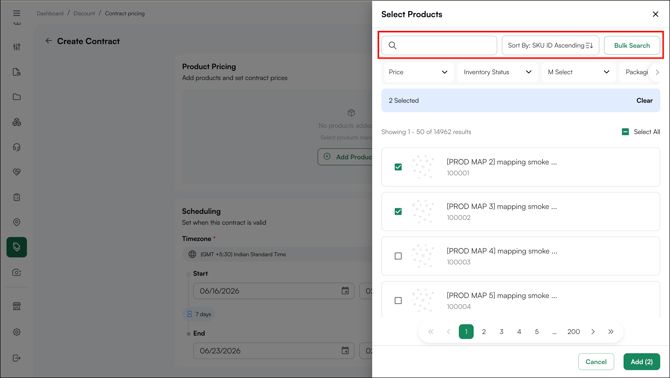This screenshot has height=378, width=670.
Task: Open the Packaging filter dropdown
Action: [636, 72]
